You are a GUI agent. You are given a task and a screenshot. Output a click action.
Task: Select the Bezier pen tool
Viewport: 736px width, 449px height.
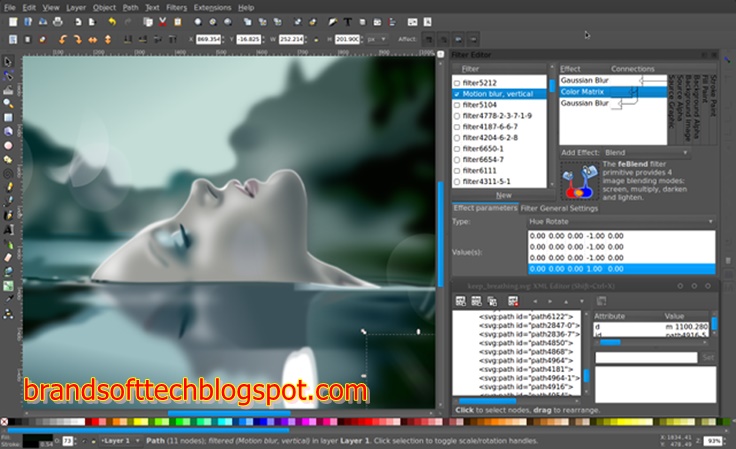[8, 202]
